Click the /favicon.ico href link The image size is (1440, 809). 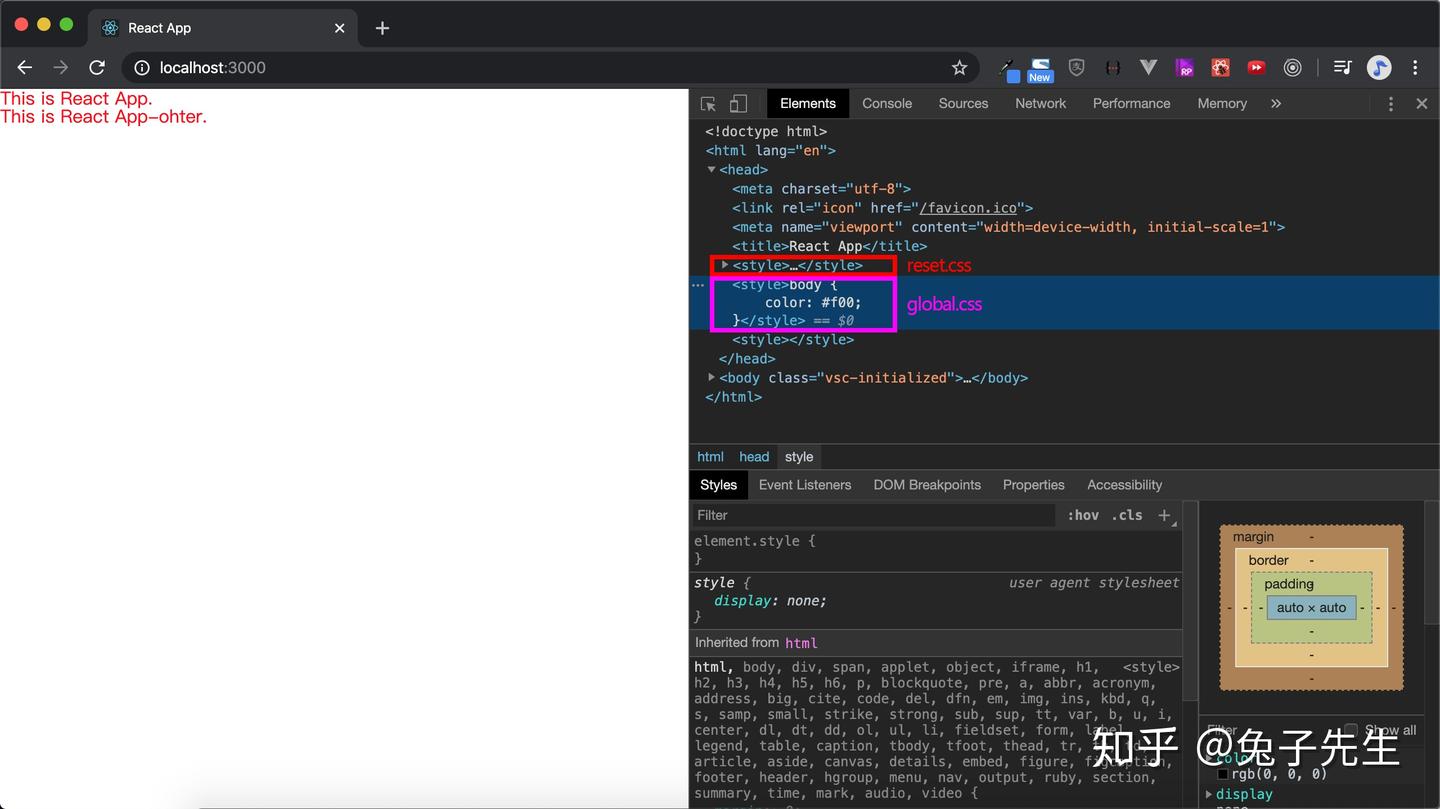point(969,208)
